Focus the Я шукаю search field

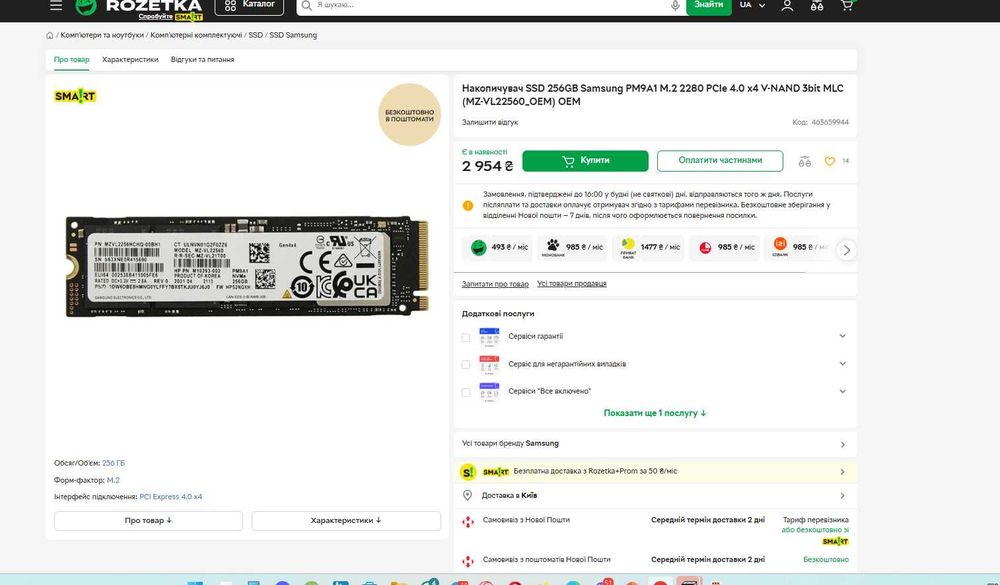click(x=491, y=5)
